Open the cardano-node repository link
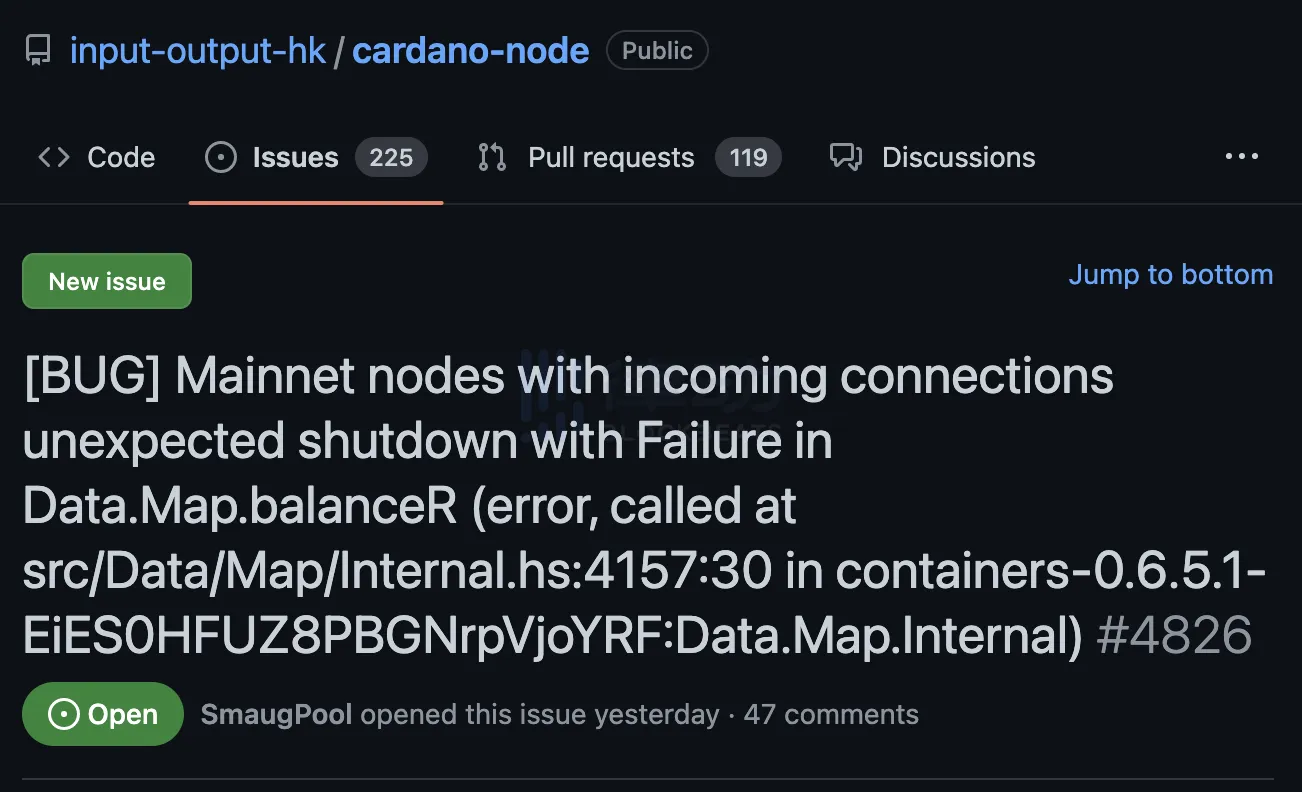 (471, 50)
